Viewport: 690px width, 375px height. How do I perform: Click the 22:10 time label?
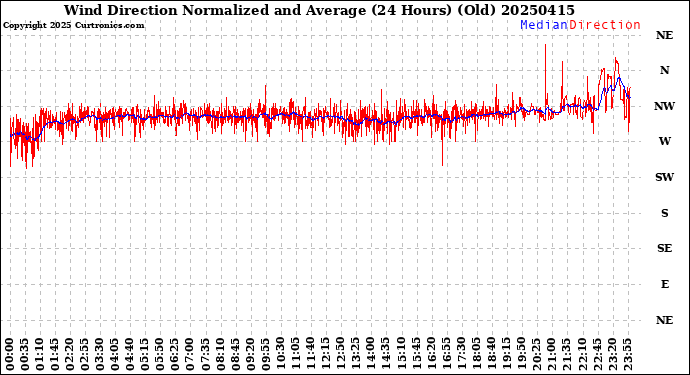pyautogui.click(x=582, y=354)
